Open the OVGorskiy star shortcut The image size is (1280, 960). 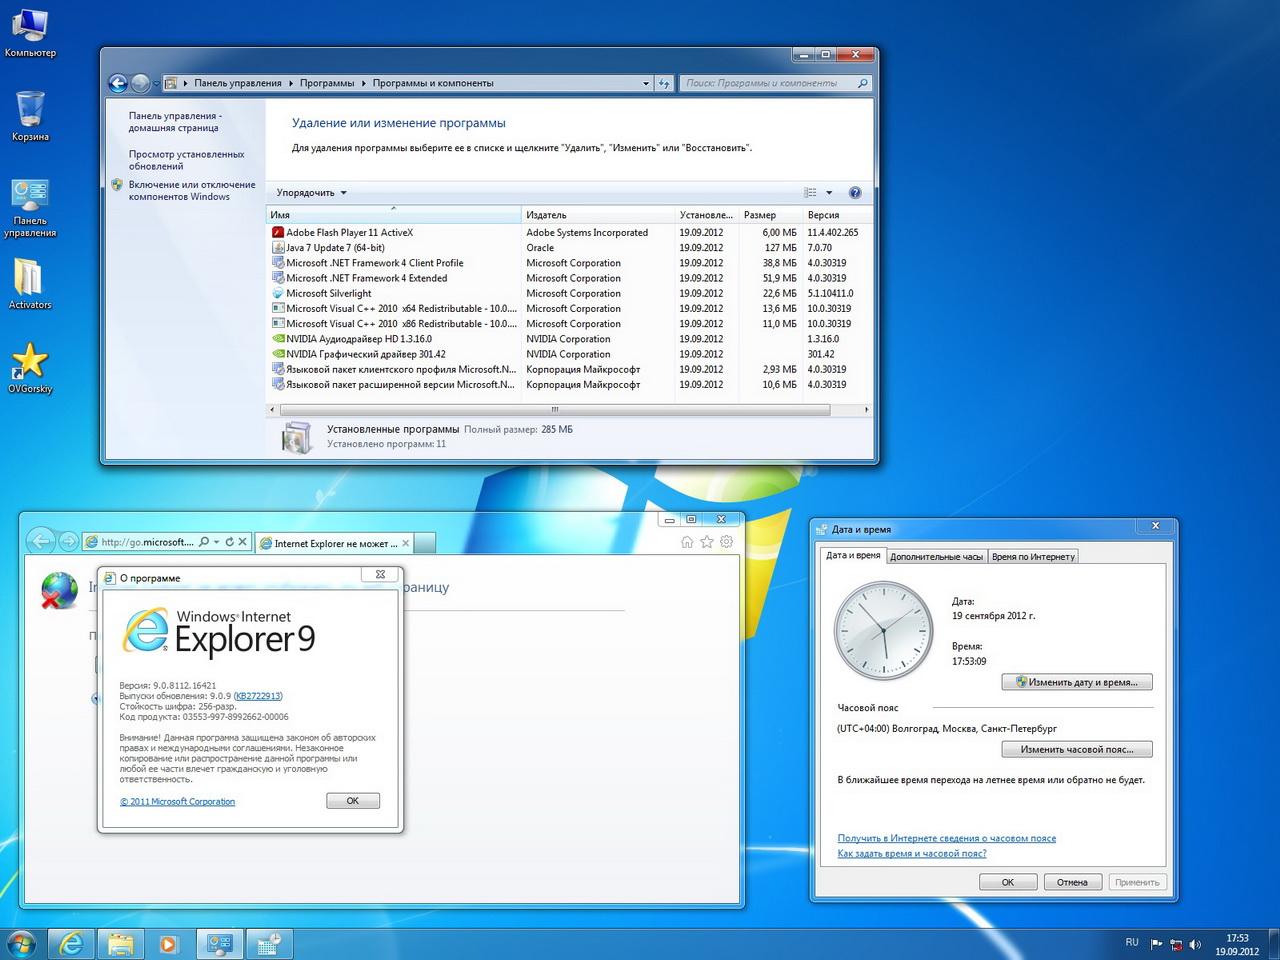[x=30, y=368]
